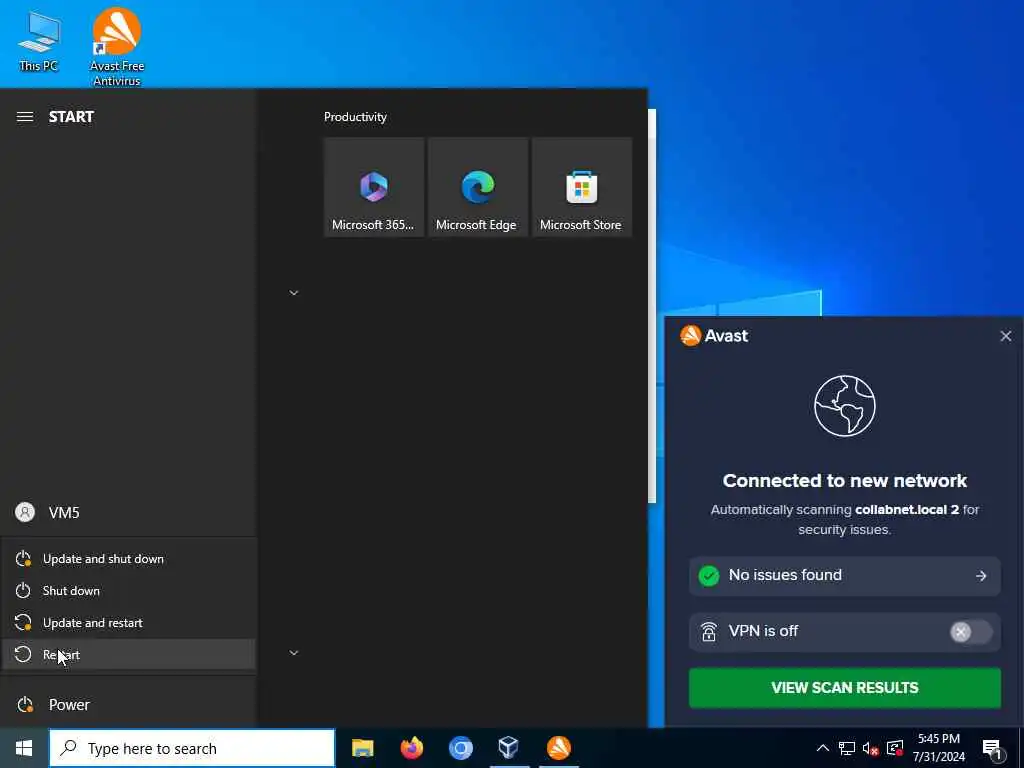This screenshot has height=768, width=1024.
Task: Launch Microsoft Edge tile
Action: [x=477, y=187]
